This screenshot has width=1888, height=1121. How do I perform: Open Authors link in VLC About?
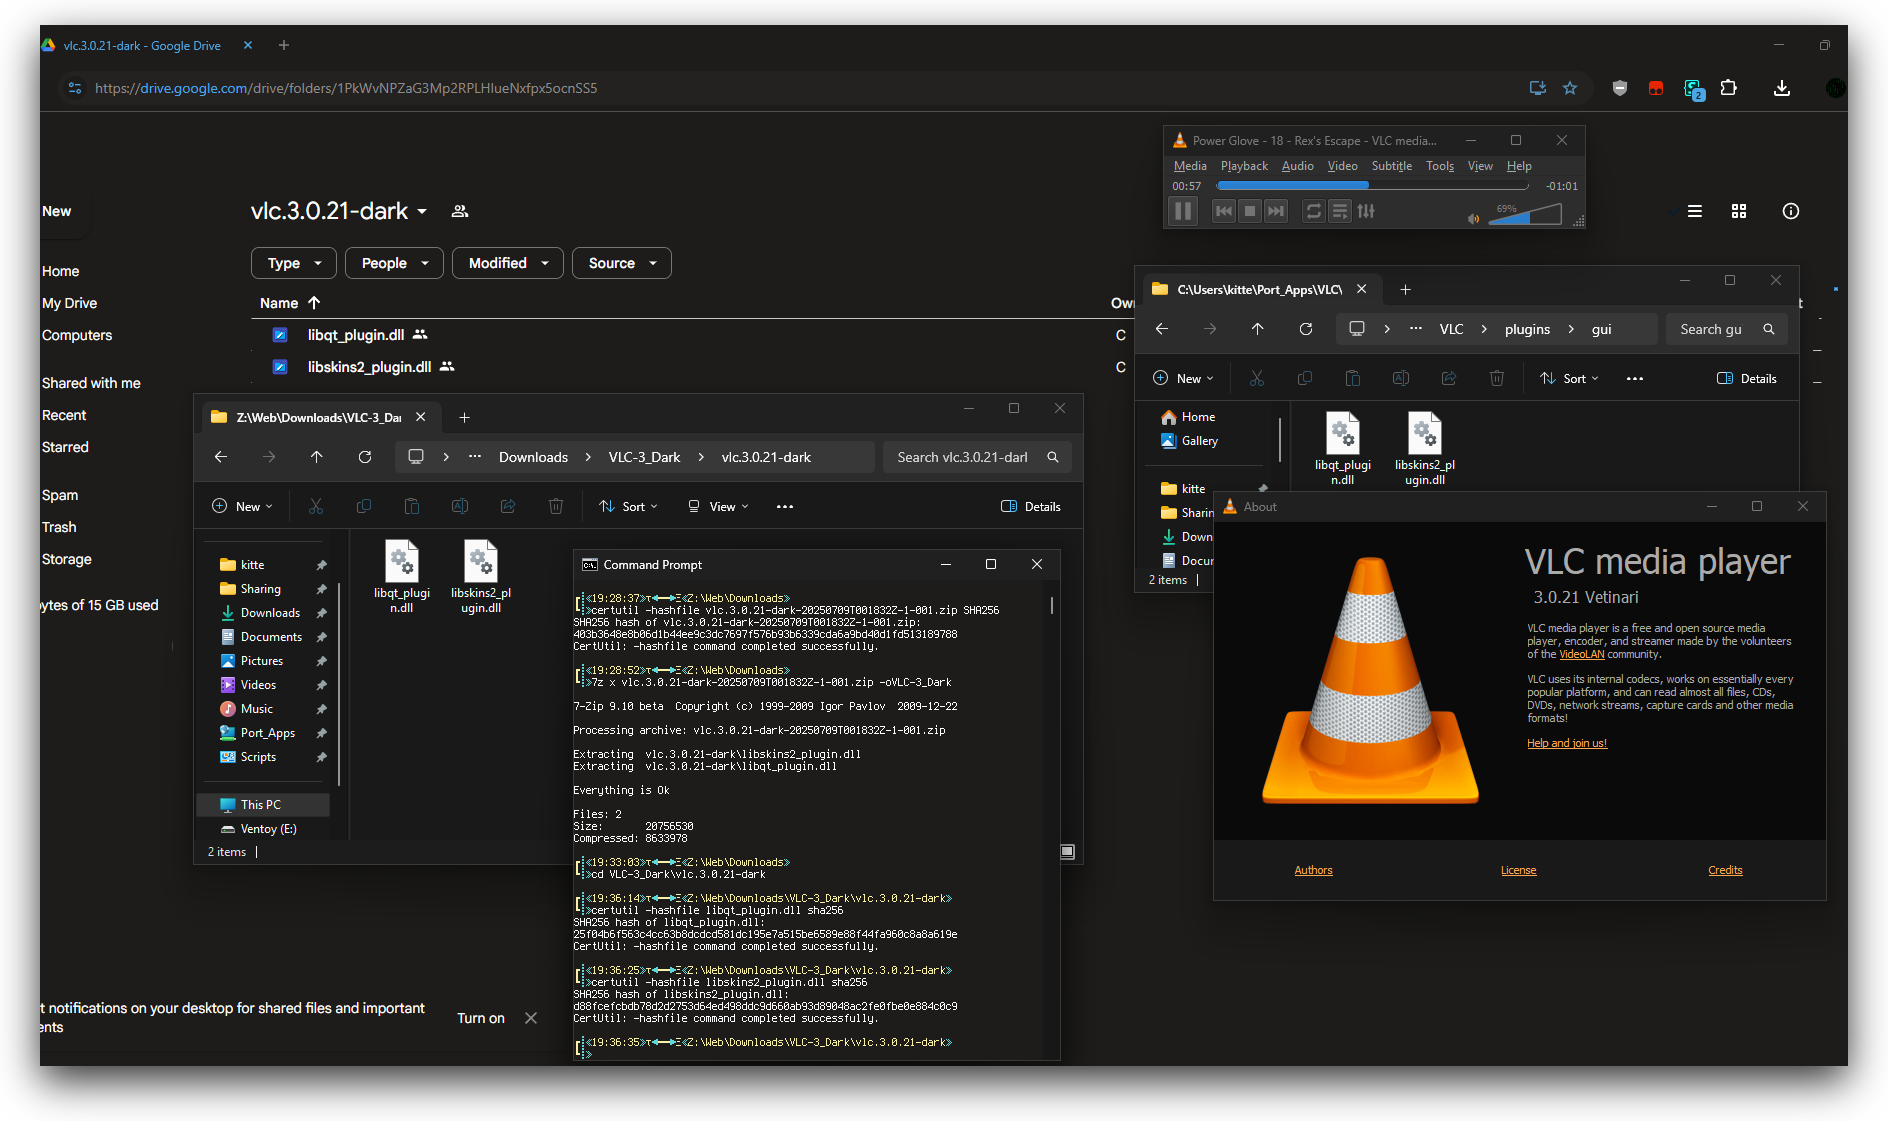(x=1313, y=870)
